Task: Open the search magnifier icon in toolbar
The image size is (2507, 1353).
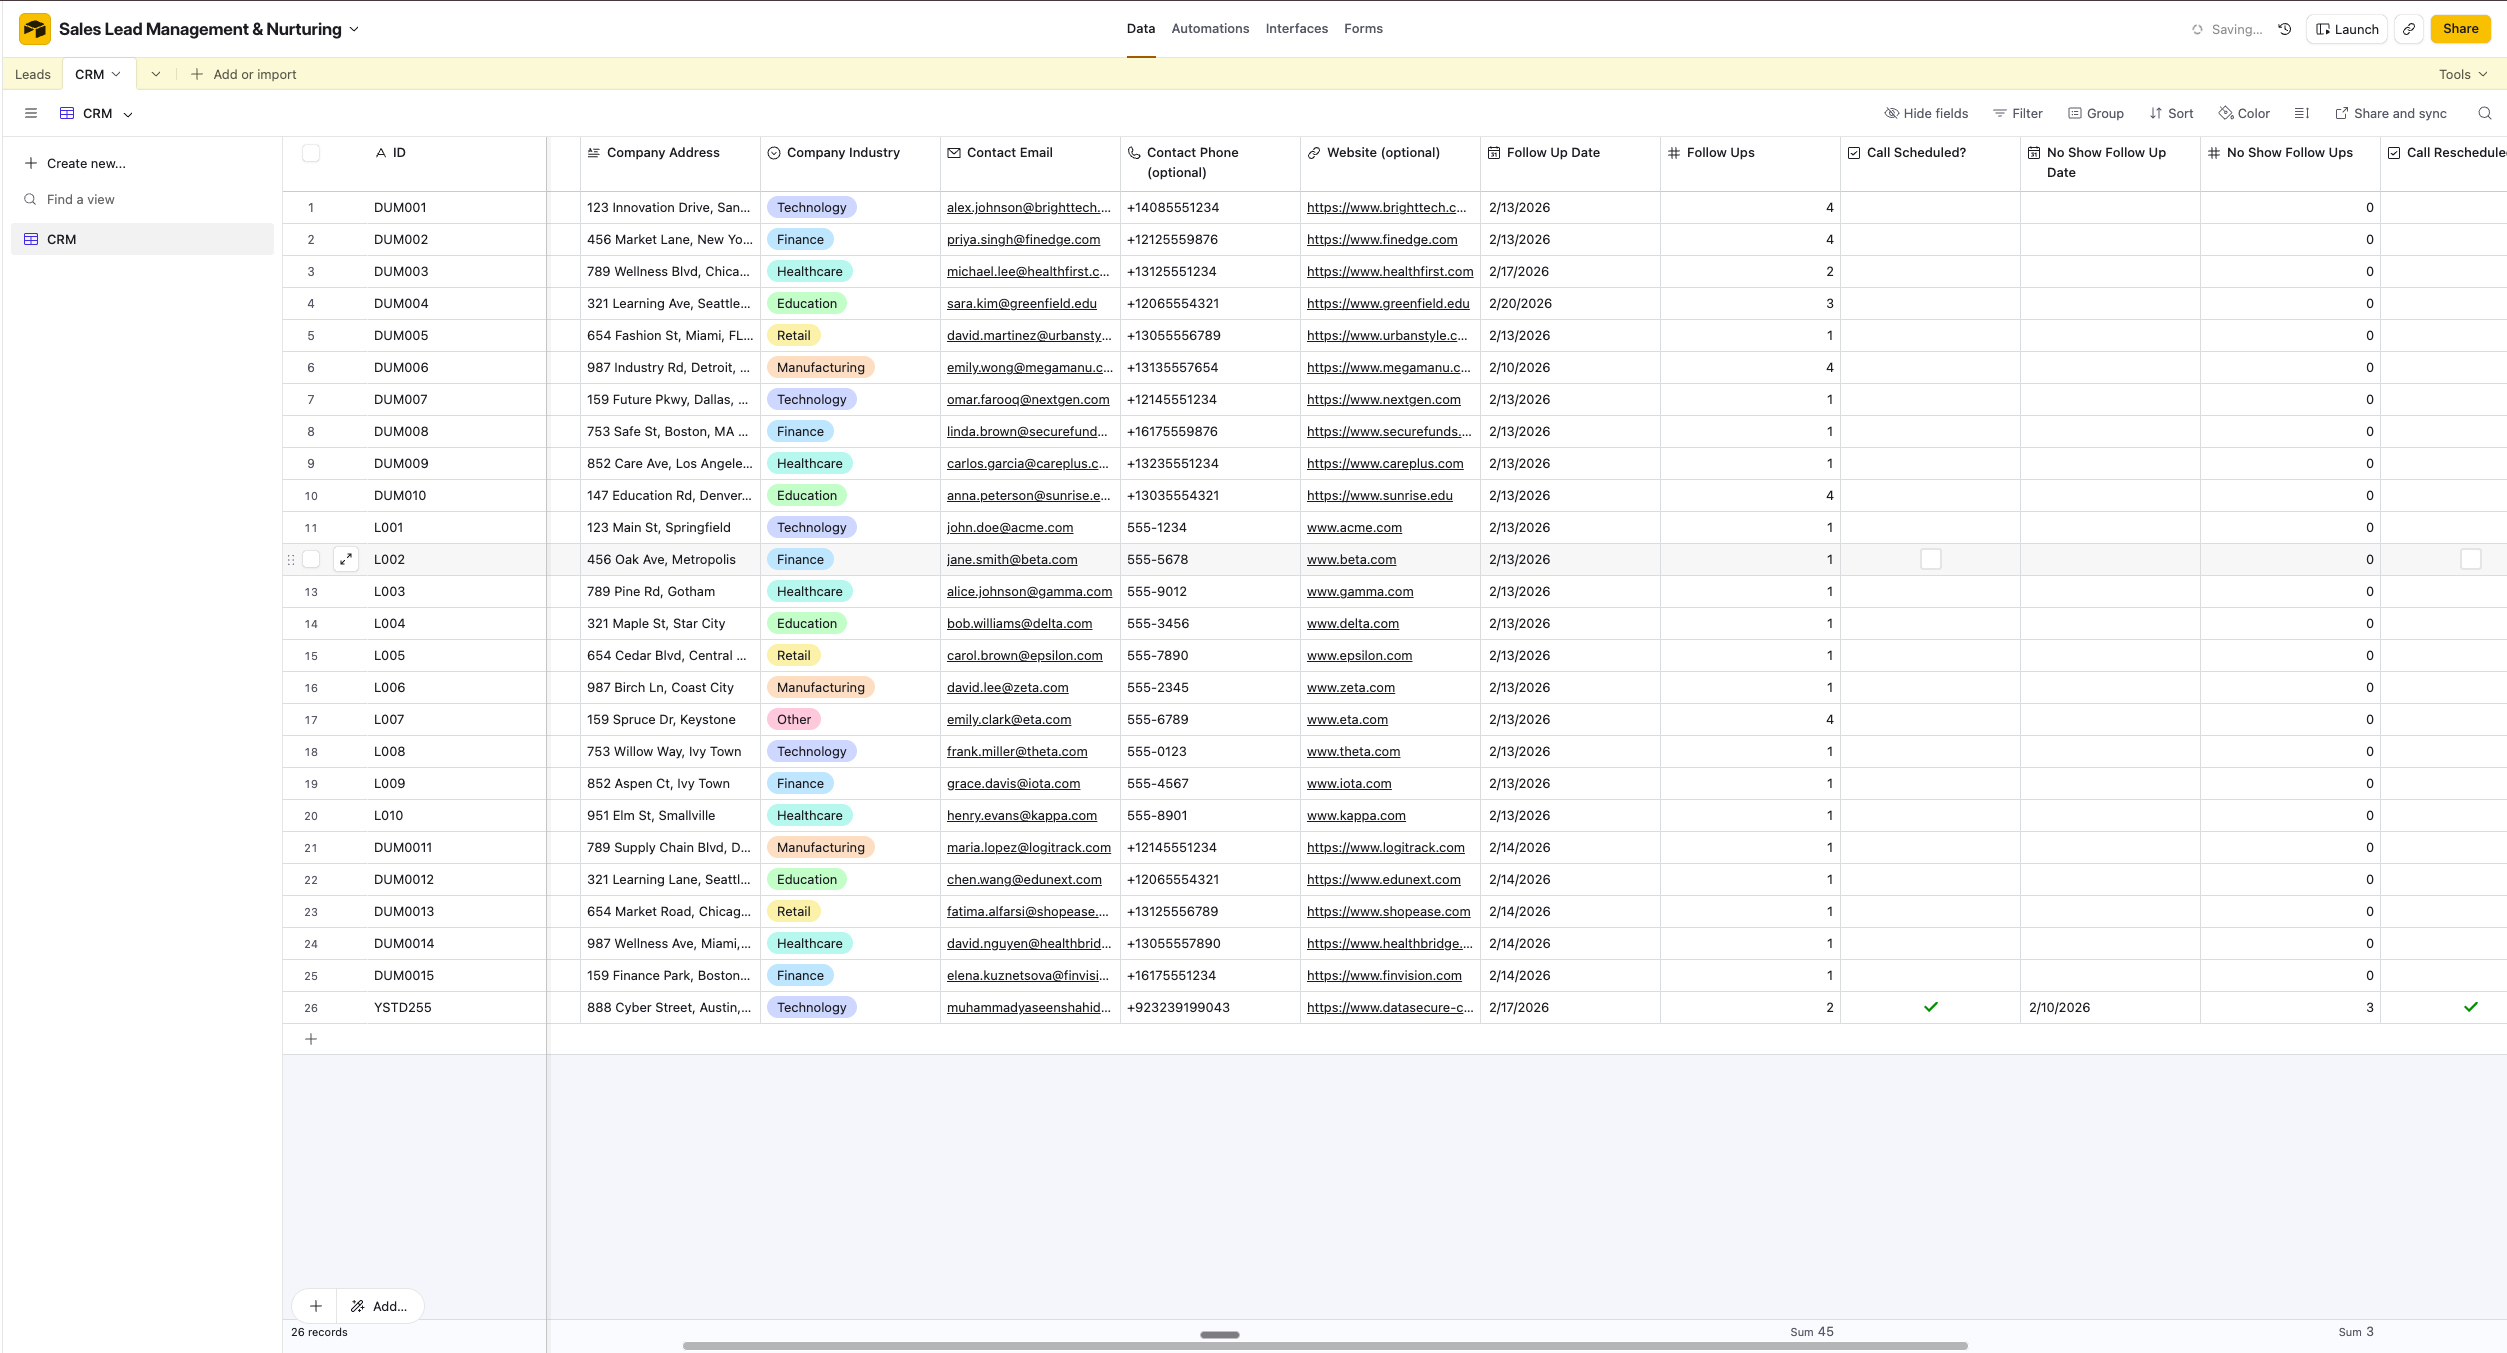Action: pos(2484,113)
